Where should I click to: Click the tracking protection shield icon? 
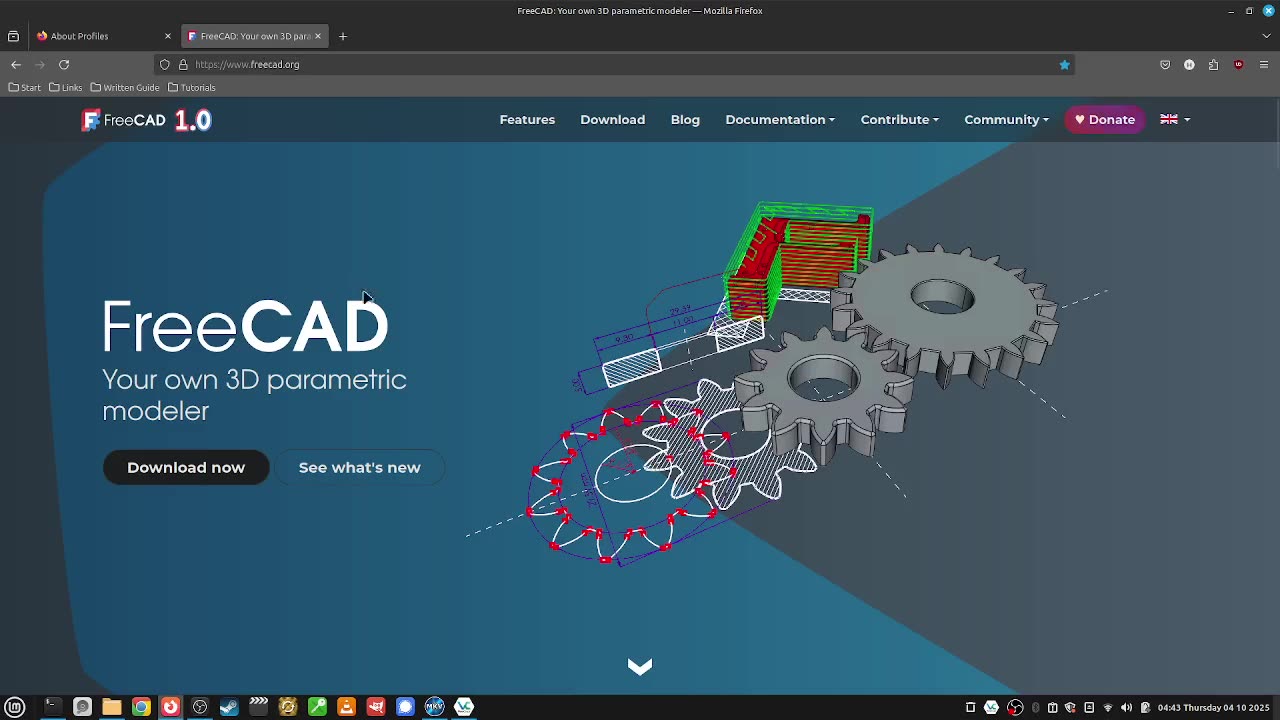pos(165,64)
